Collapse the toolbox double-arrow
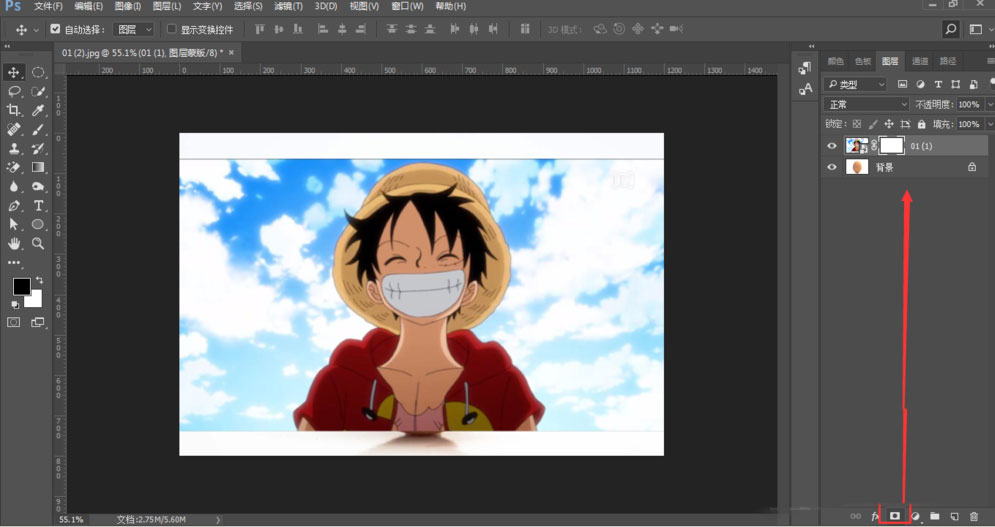 pos(7,46)
